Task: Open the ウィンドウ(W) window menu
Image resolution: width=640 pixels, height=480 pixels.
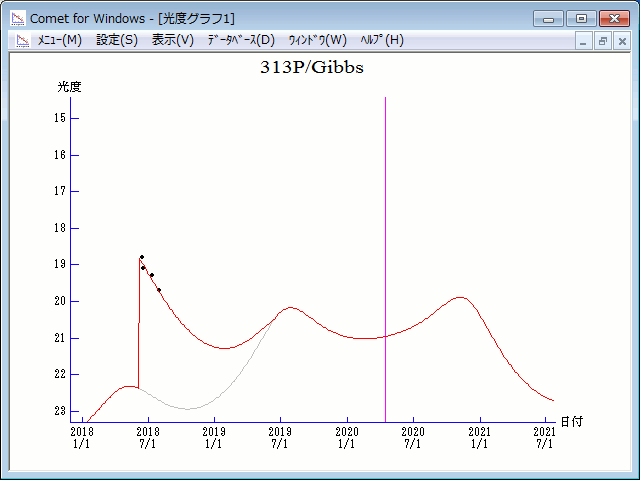Action: point(317,40)
